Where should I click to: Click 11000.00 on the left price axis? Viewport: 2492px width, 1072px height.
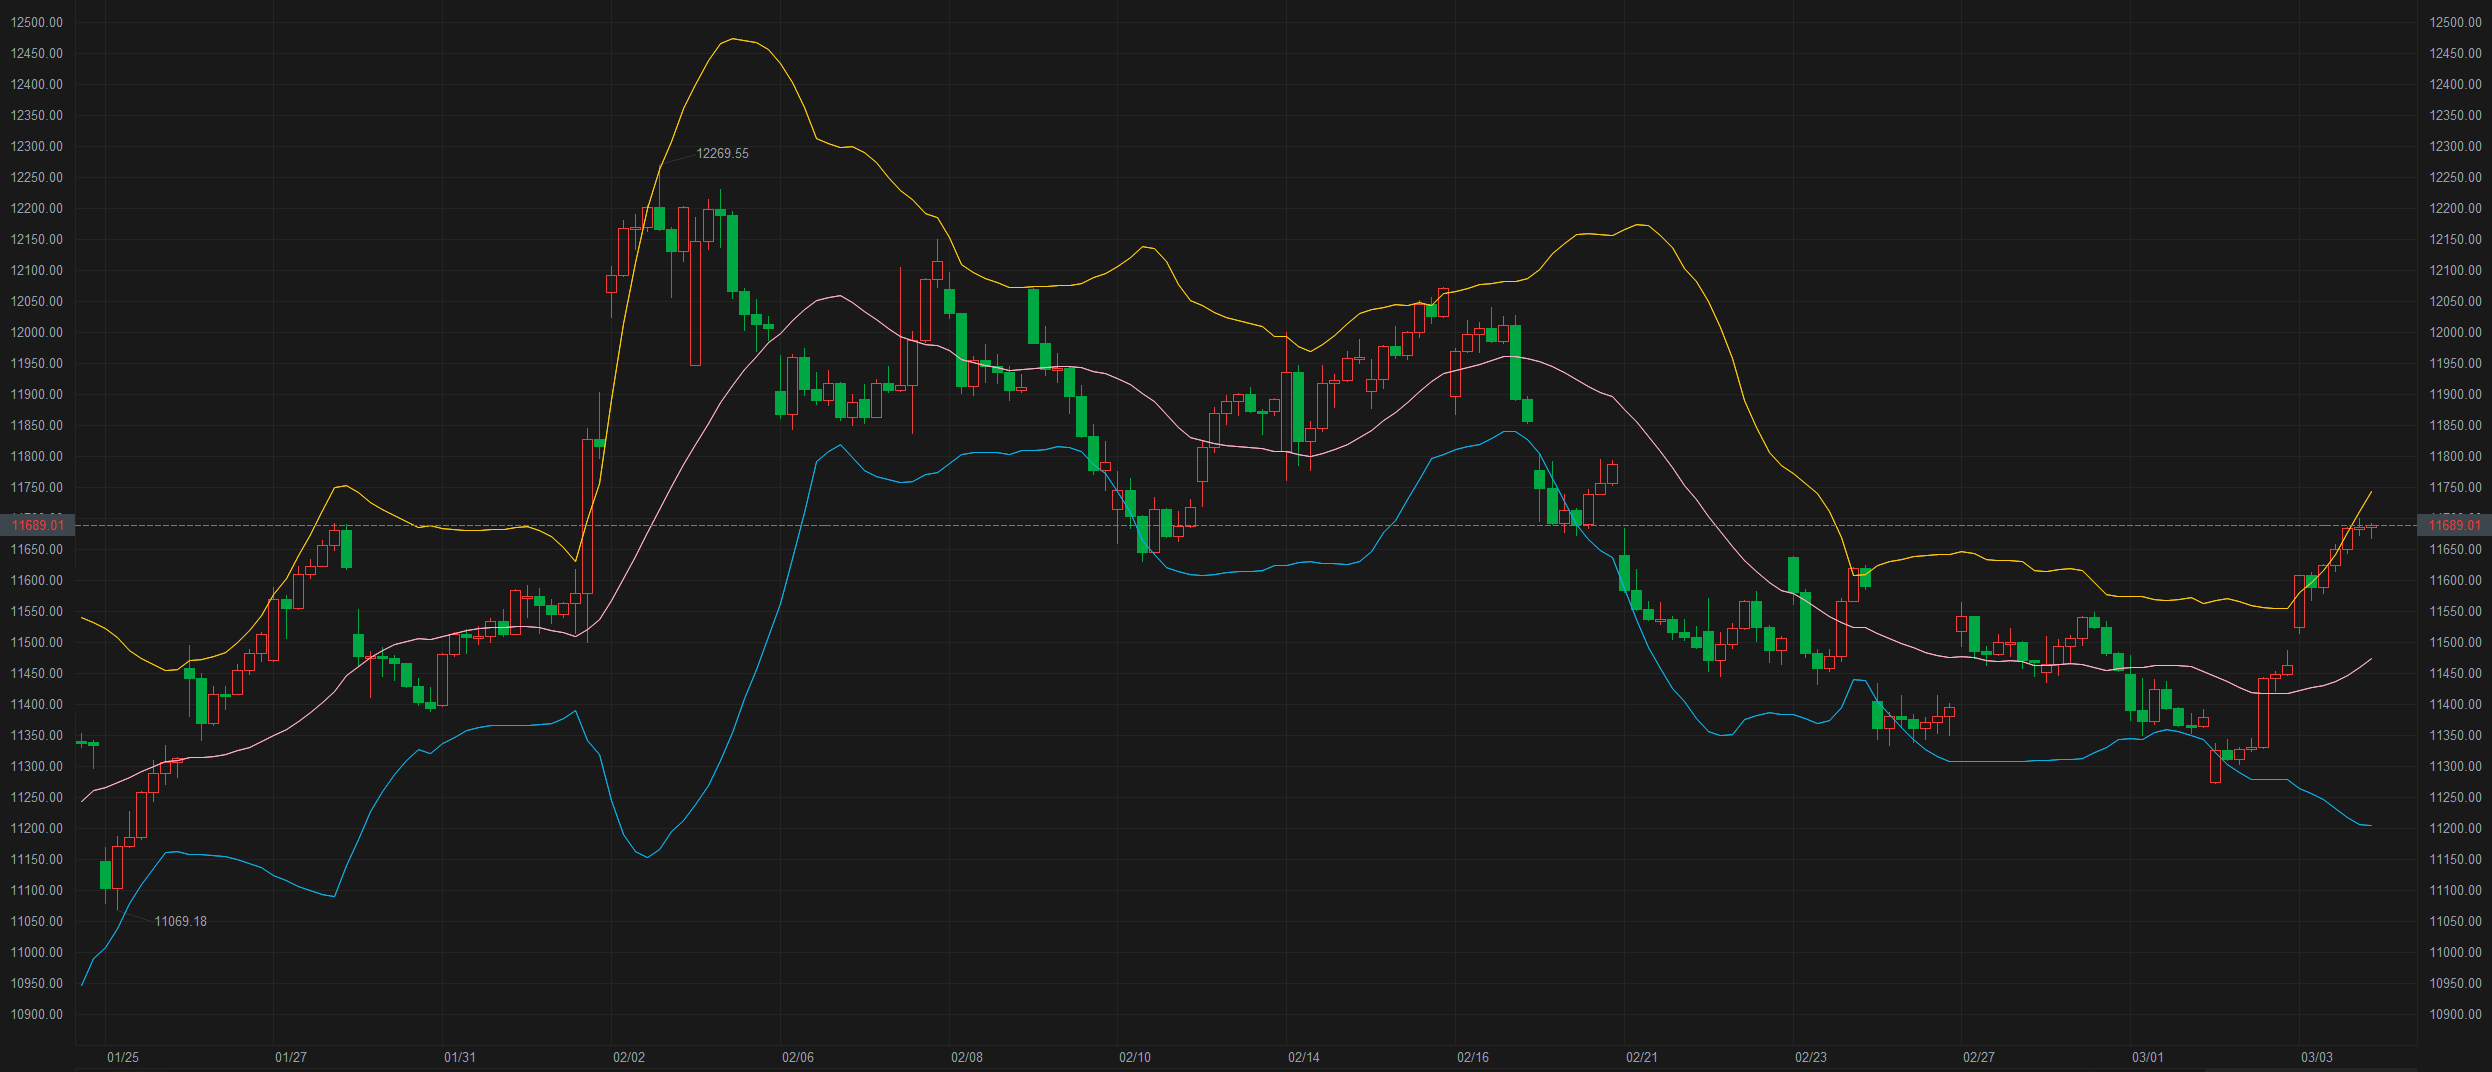(x=37, y=952)
